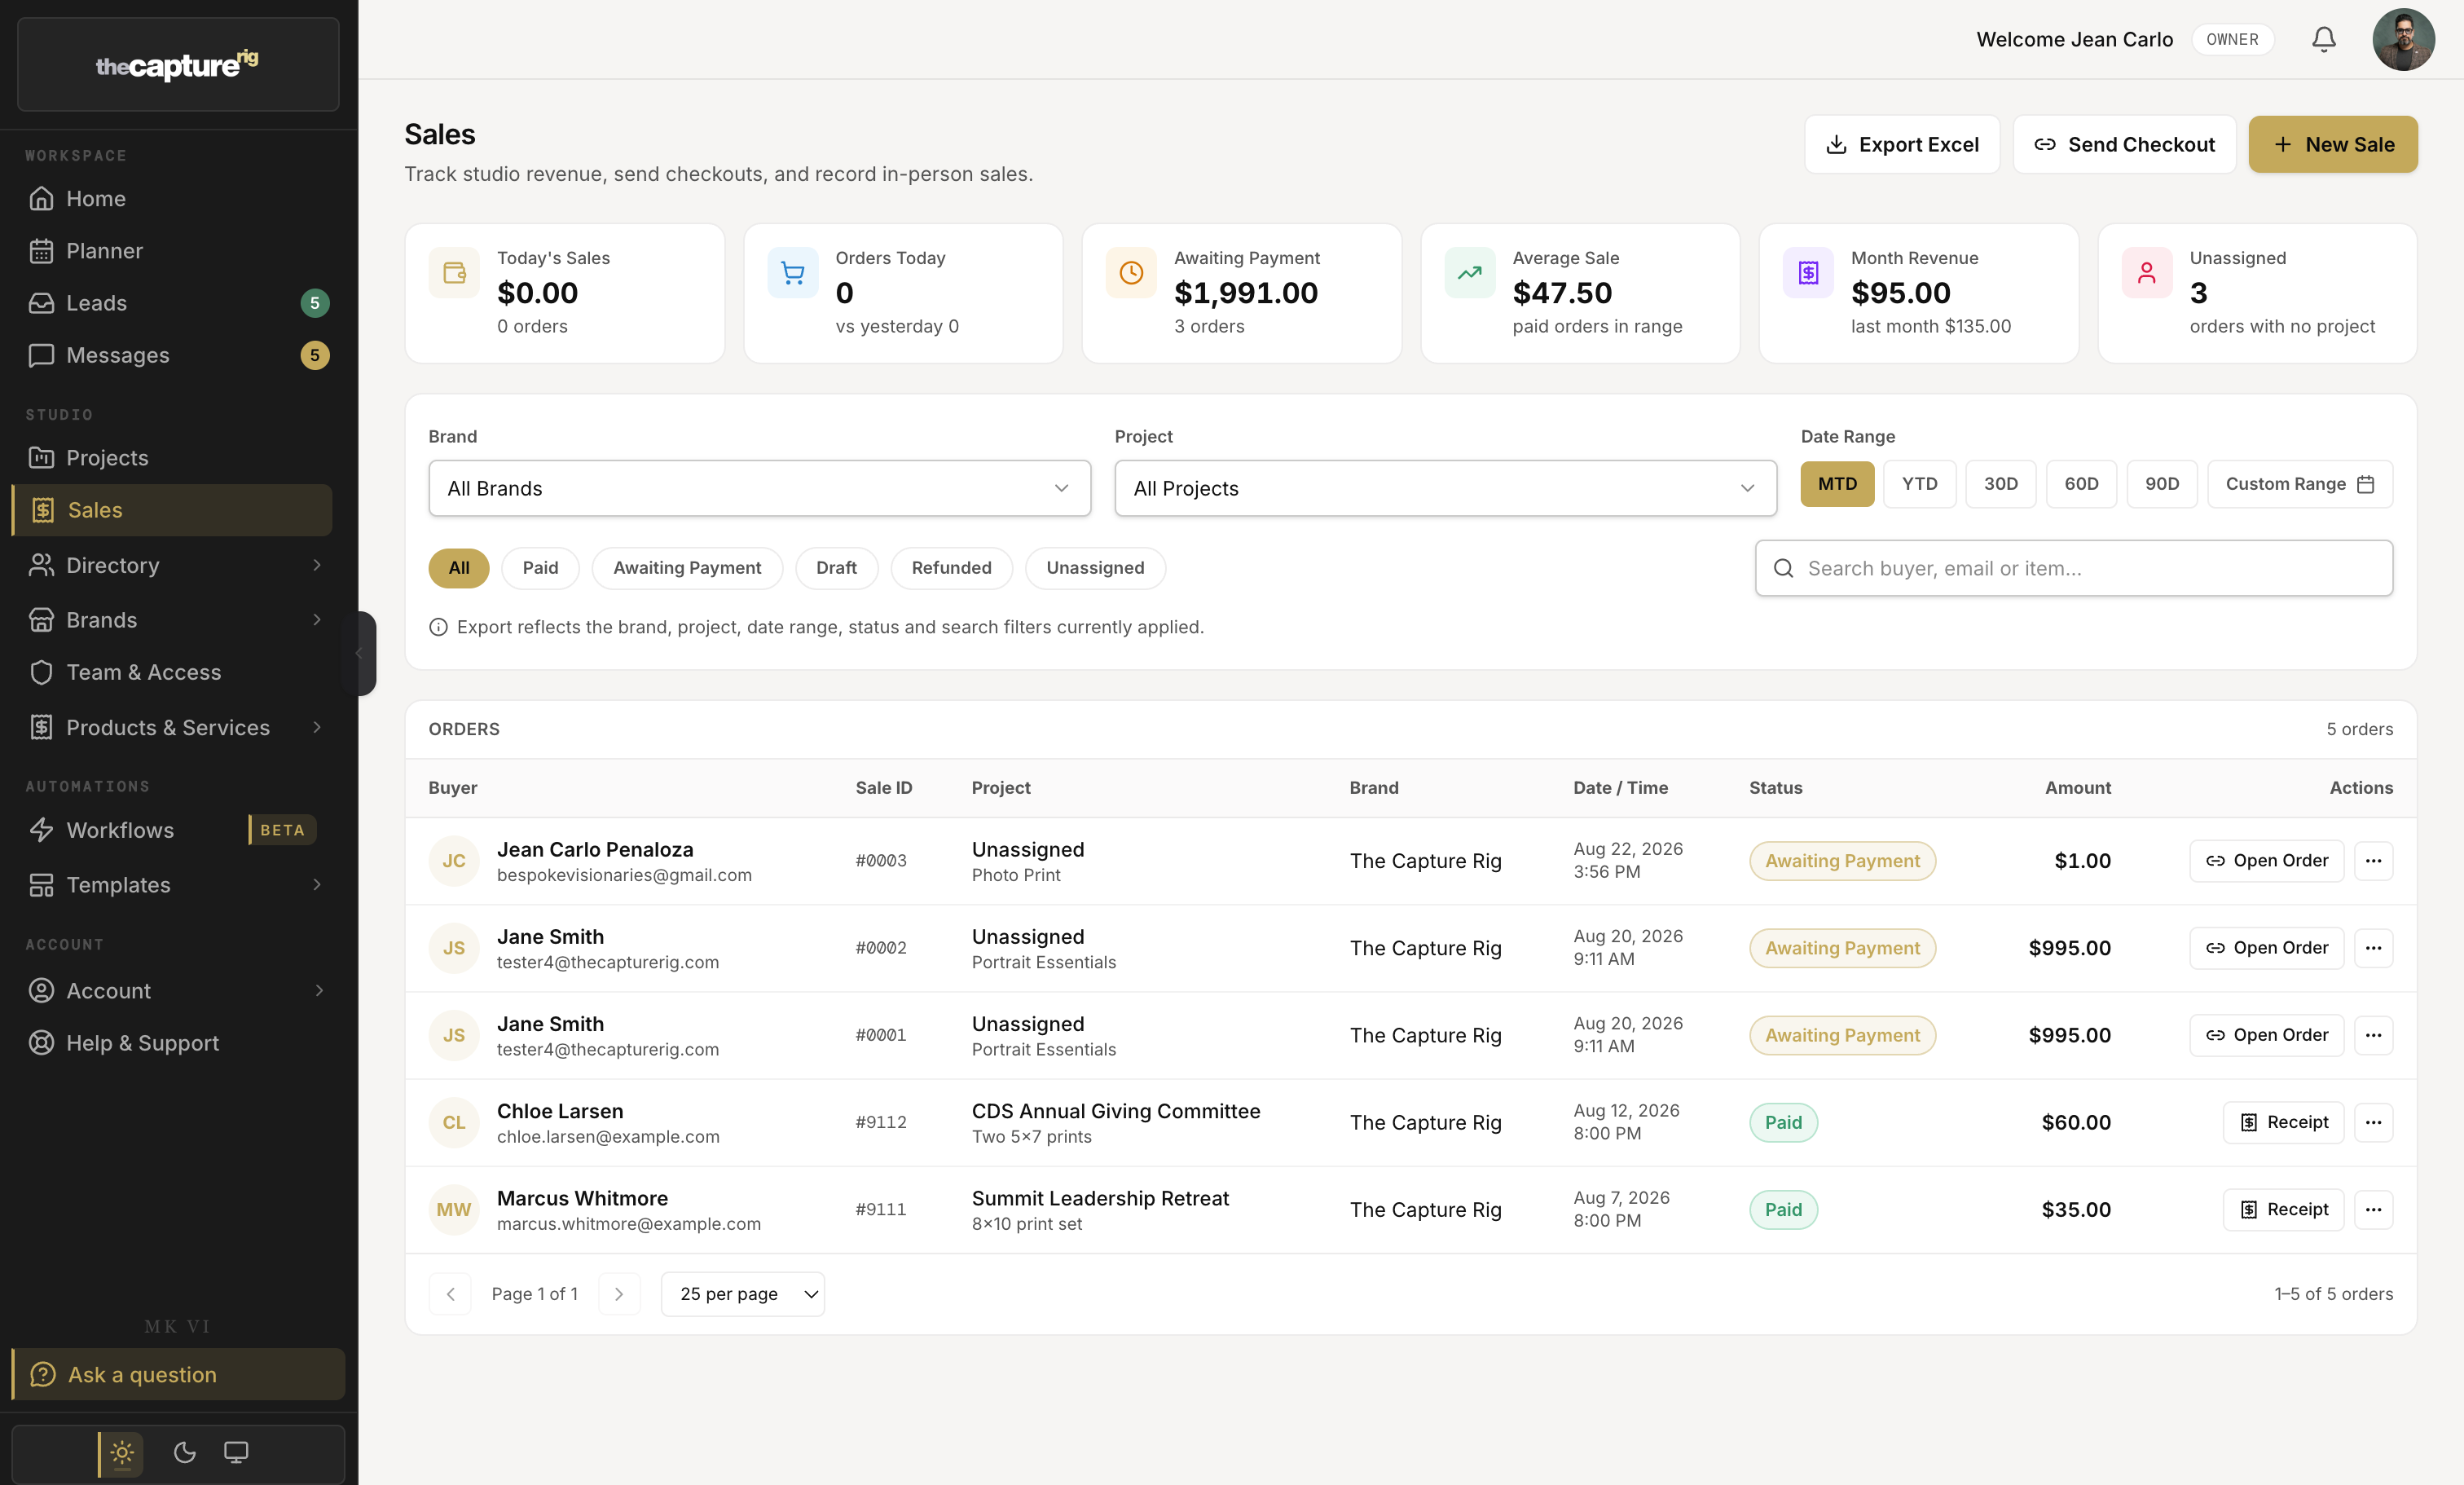Select the YTD date range

click(x=1919, y=484)
